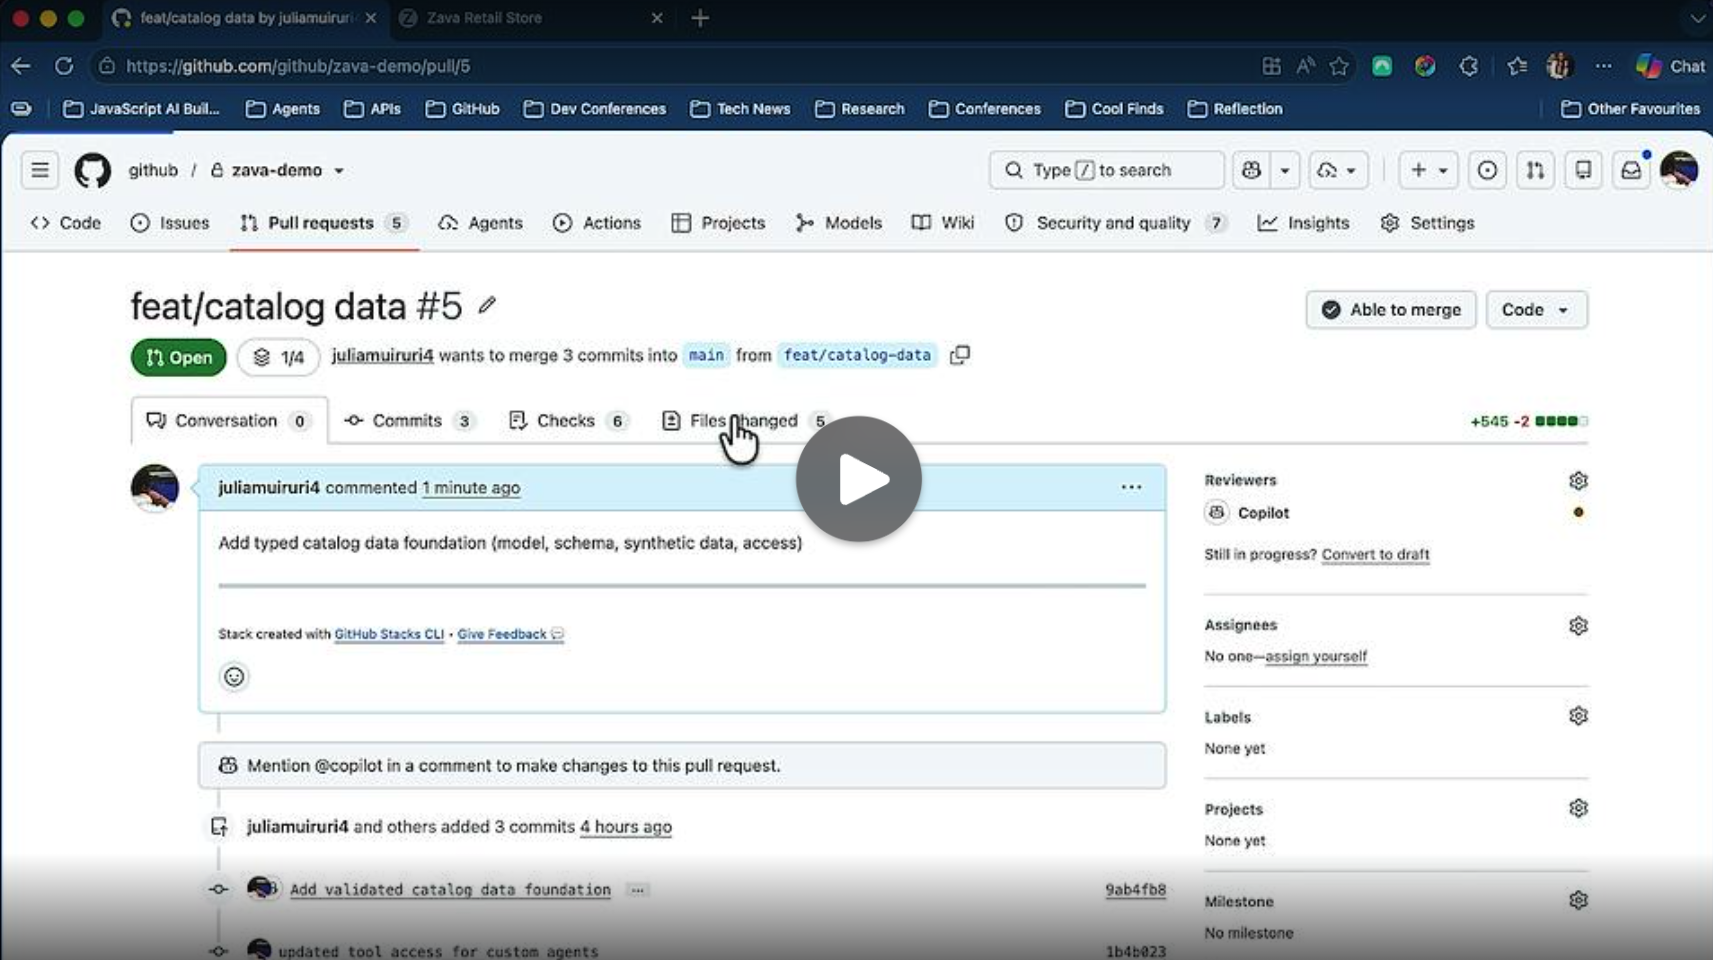Click the assign yourself link
Image resolution: width=1713 pixels, height=960 pixels.
point(1316,656)
